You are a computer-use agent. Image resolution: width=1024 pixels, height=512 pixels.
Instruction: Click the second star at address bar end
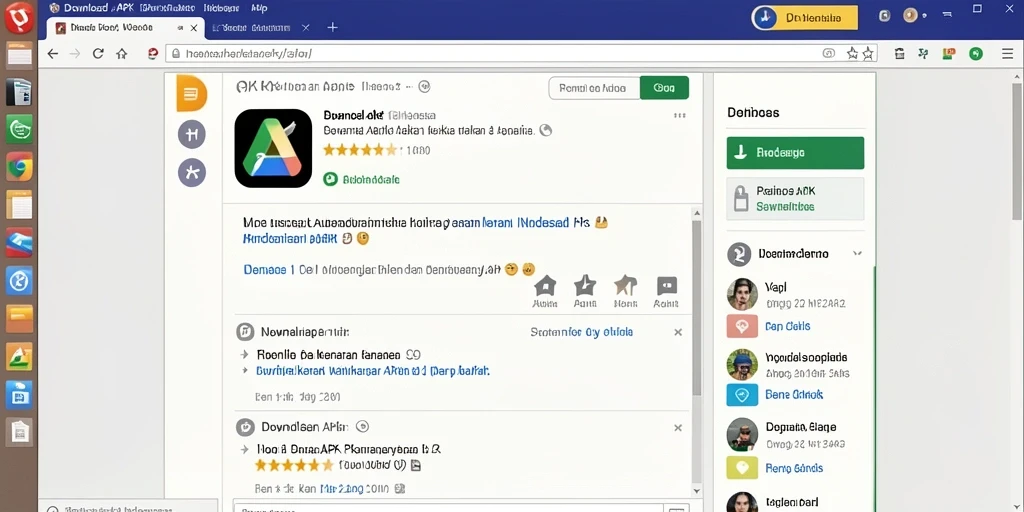868,54
